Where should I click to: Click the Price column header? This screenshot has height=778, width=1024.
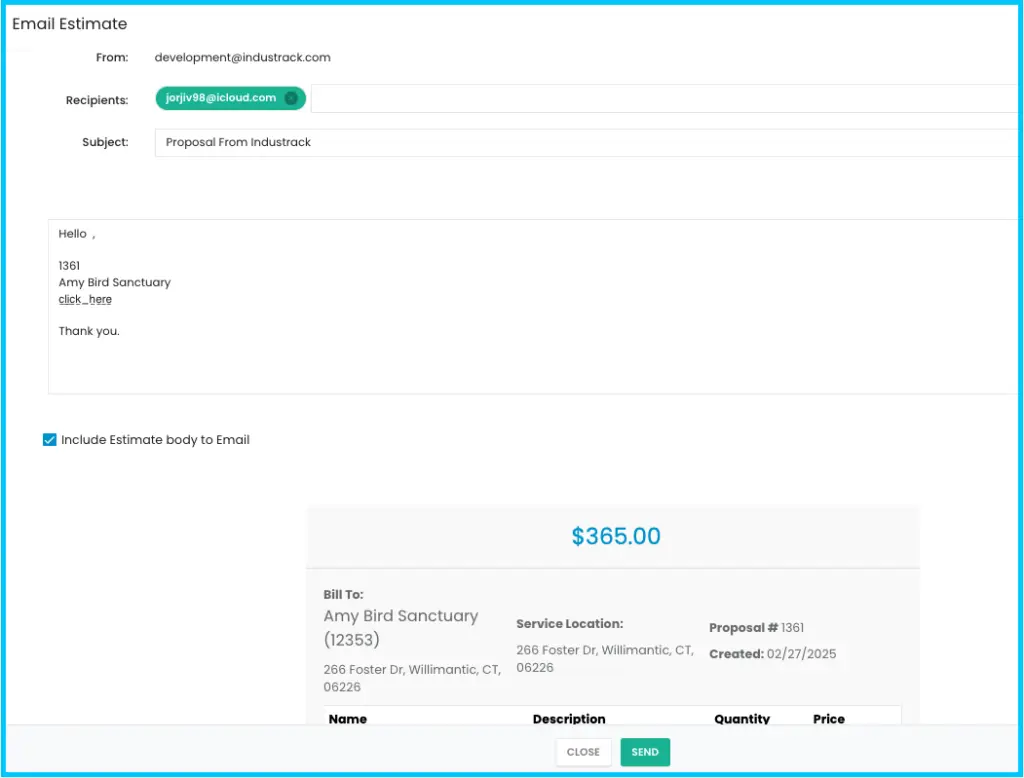click(829, 719)
